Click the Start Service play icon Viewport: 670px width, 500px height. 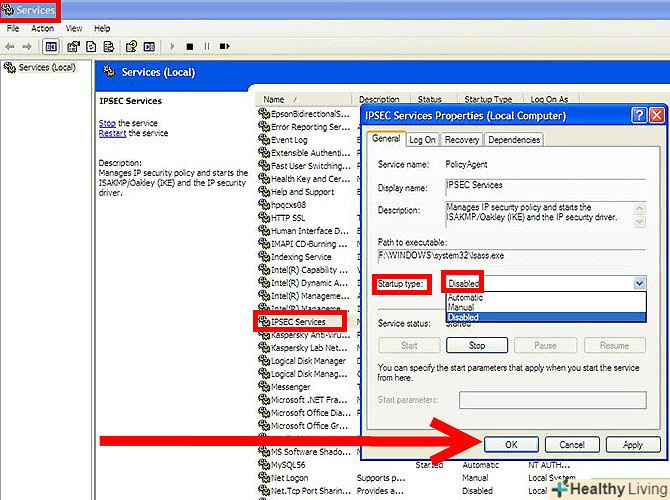[172, 46]
